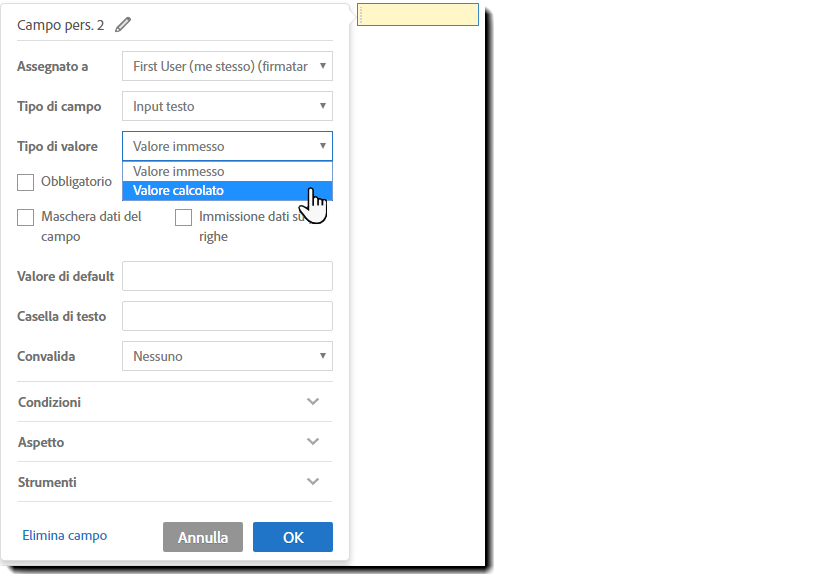The image size is (830, 574).
Task: Click the pencil edit icon beside Campo pers. 2
Action: pos(123,25)
